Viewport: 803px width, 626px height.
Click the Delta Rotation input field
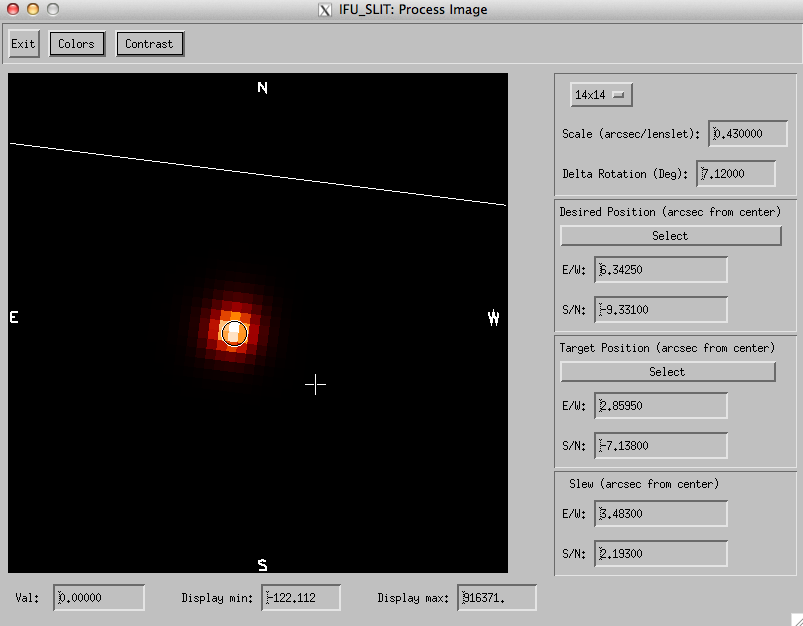(x=736, y=174)
